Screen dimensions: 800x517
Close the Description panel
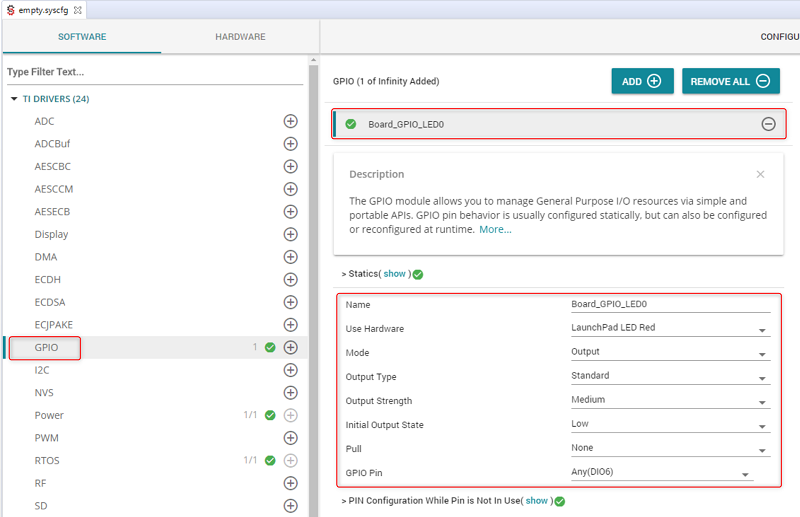(x=760, y=174)
